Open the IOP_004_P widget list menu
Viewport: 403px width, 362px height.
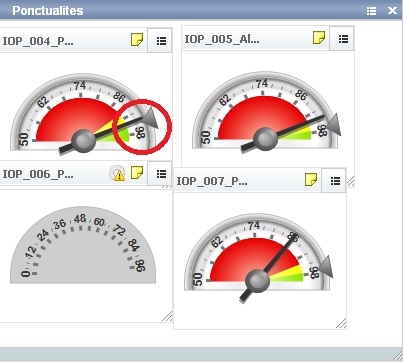click(x=161, y=41)
